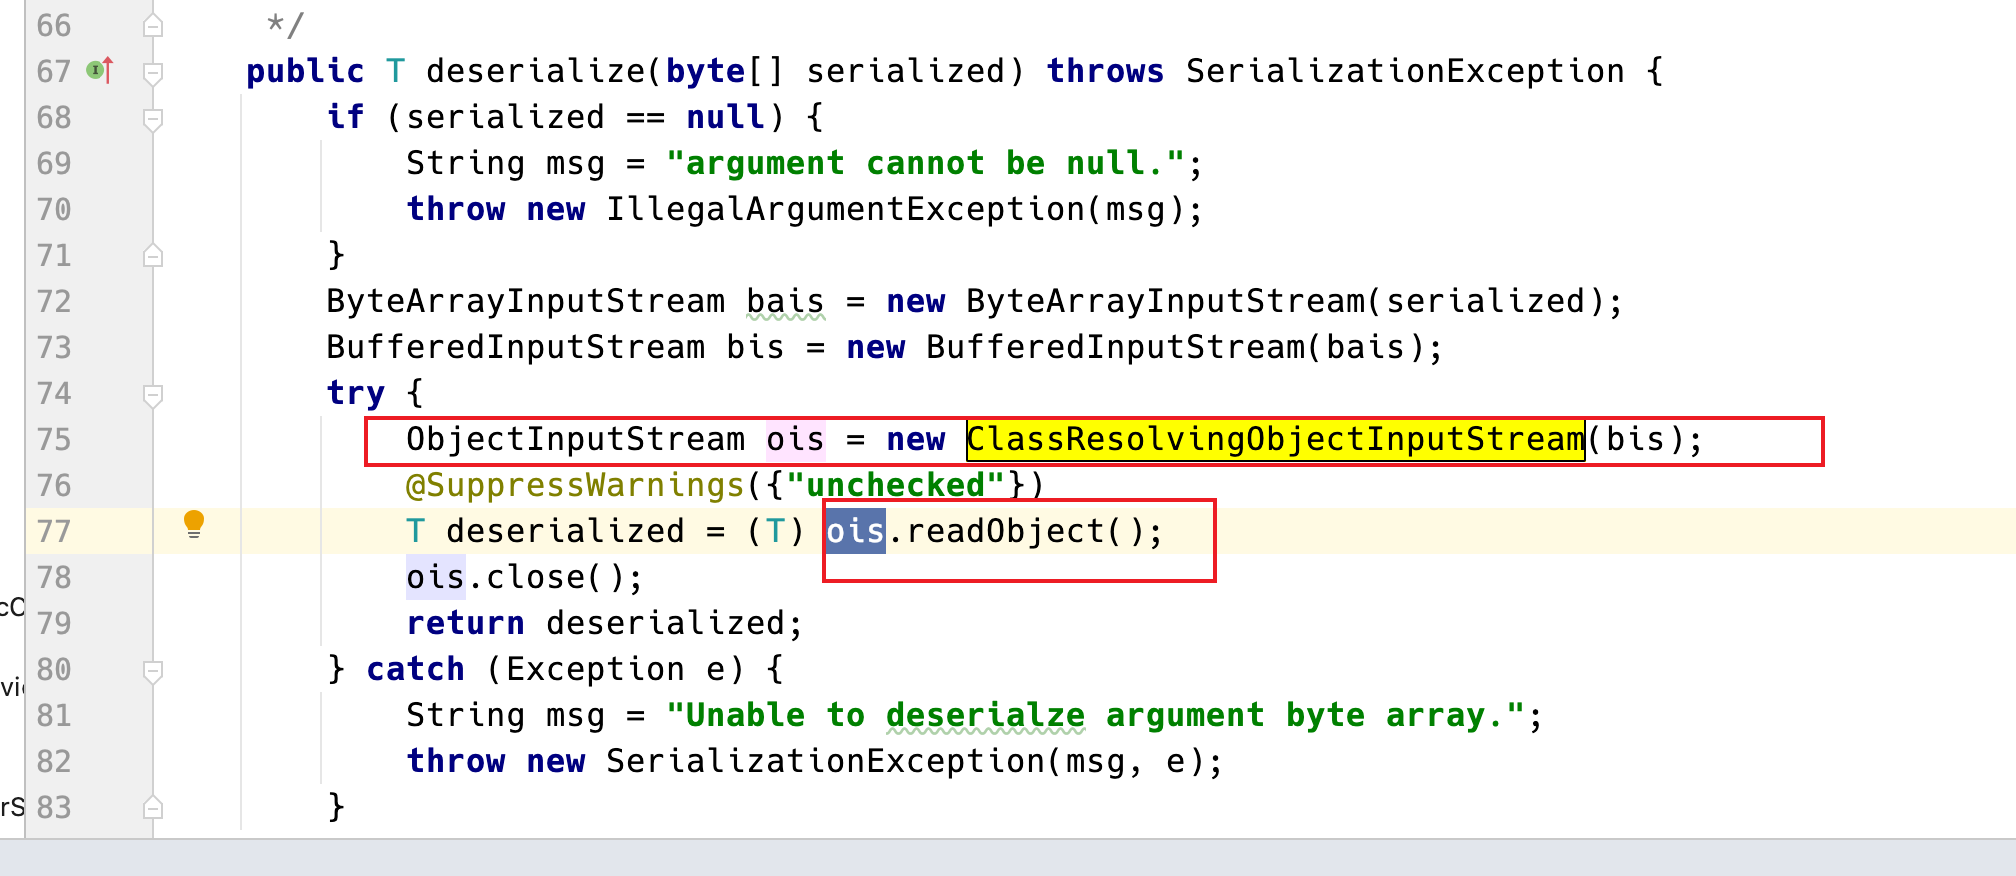Click the fold end marker on line 71

(153, 255)
